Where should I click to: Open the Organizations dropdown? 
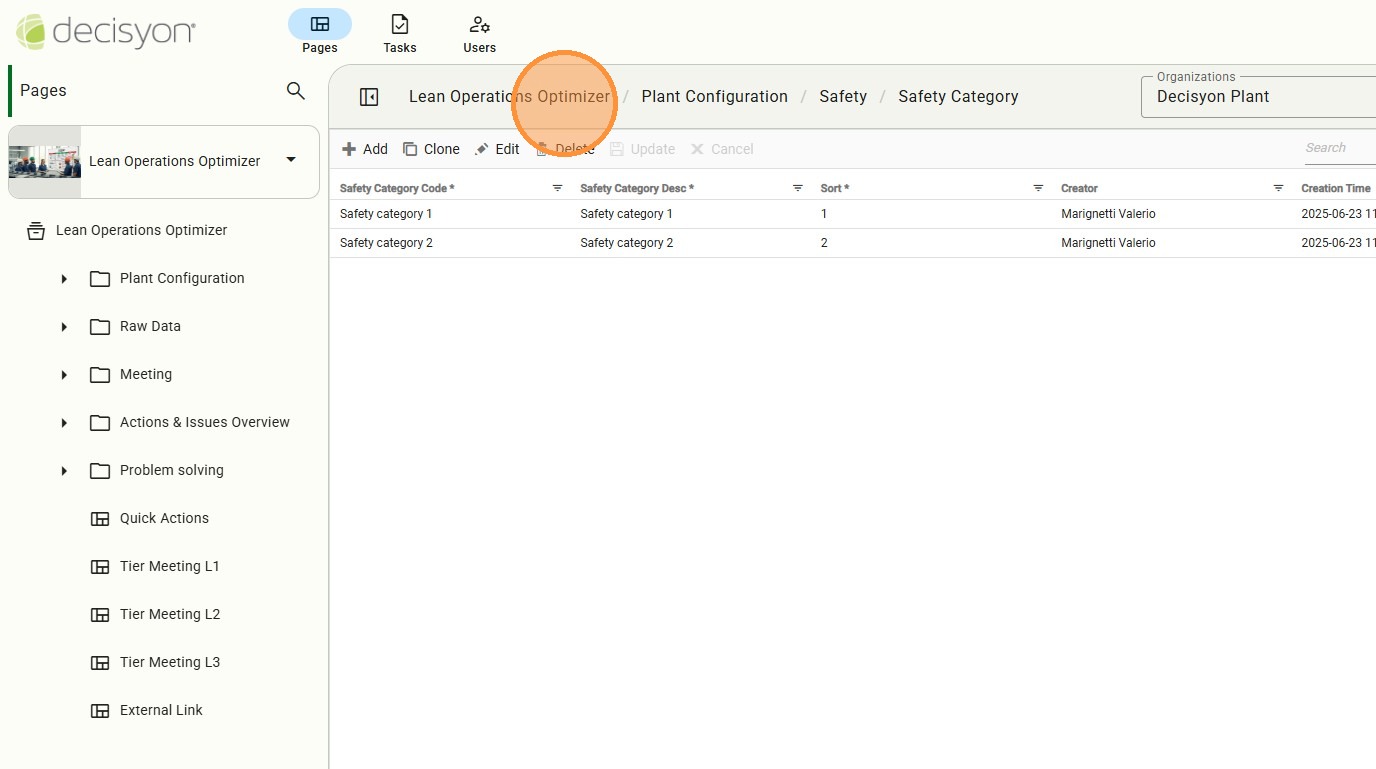1260,97
